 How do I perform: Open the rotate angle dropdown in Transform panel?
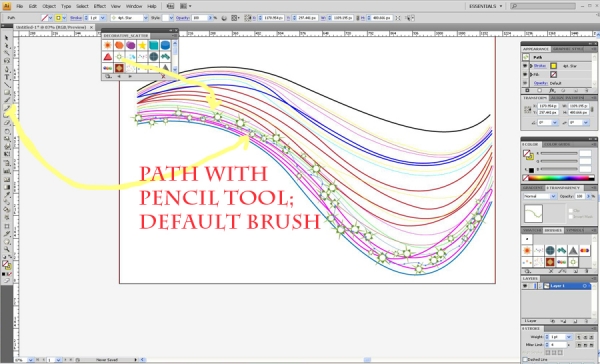[555, 123]
